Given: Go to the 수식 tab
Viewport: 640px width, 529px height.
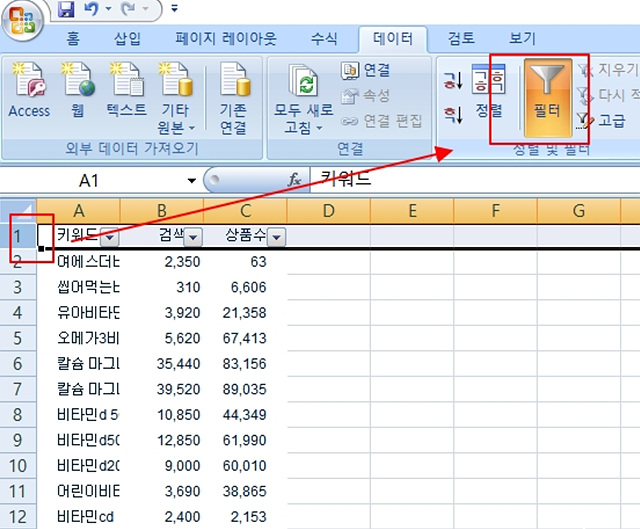Looking at the screenshot, I should coord(324,39).
